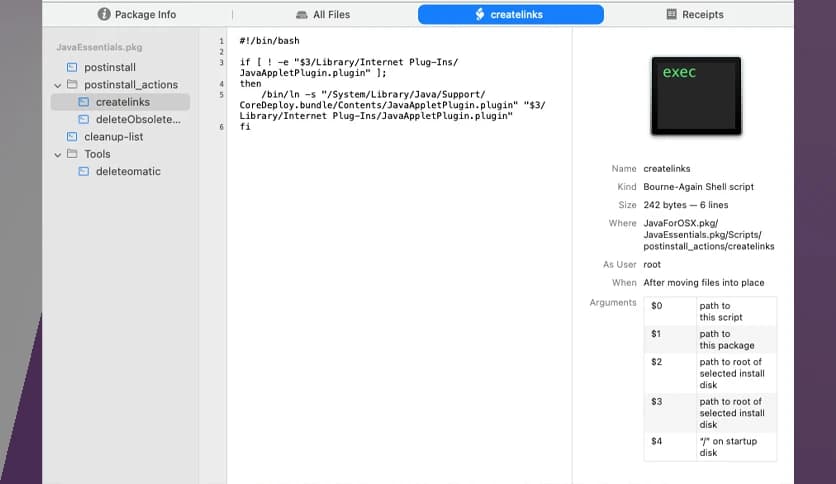The height and width of the screenshot is (484, 836).
Task: Click the 'then' line of the script
Action: (x=250, y=84)
